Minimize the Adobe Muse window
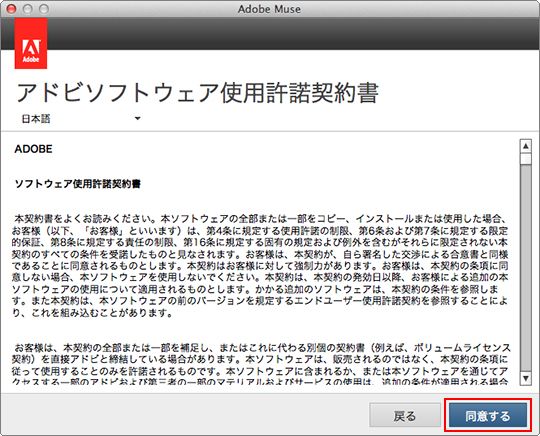540x436 pixels. tap(28, 9)
